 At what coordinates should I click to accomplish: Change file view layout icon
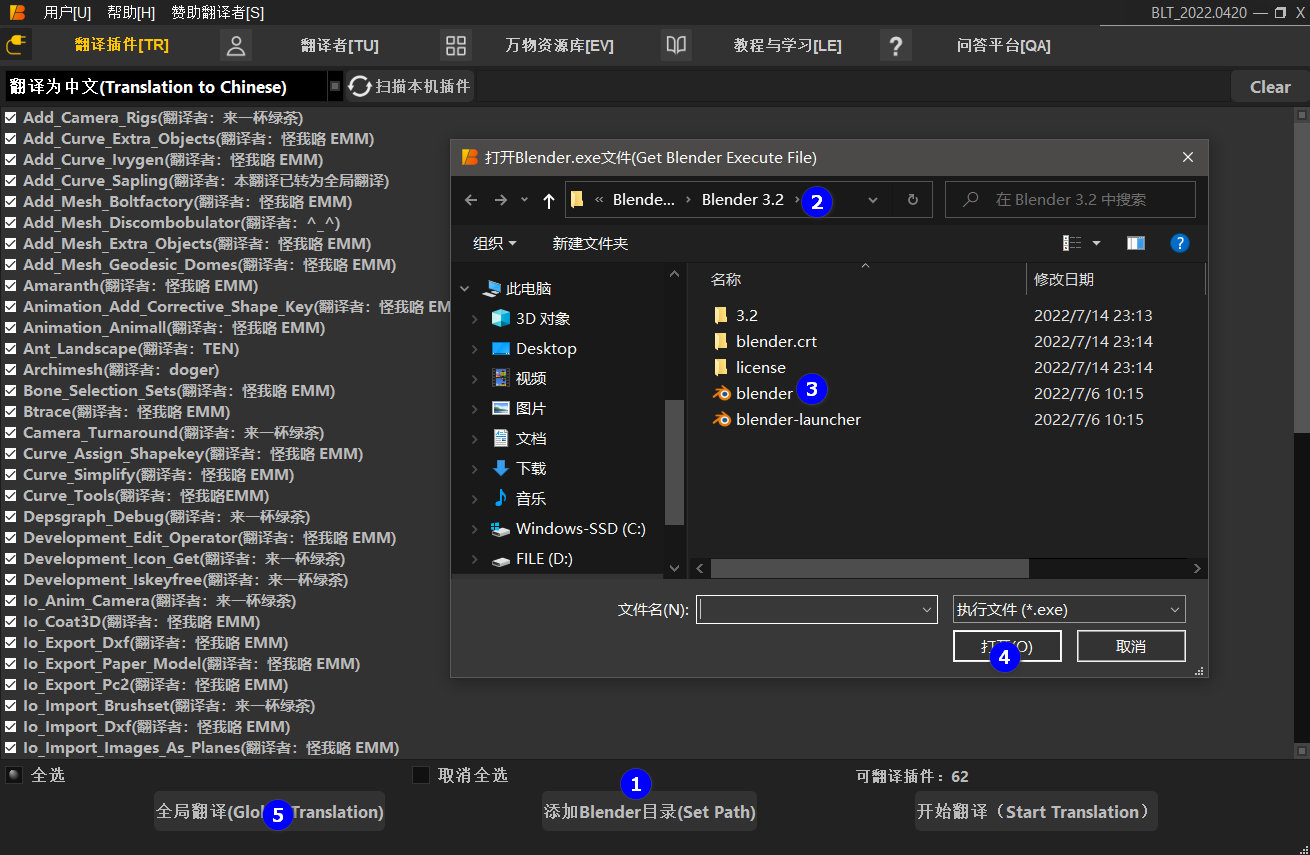coord(1072,243)
